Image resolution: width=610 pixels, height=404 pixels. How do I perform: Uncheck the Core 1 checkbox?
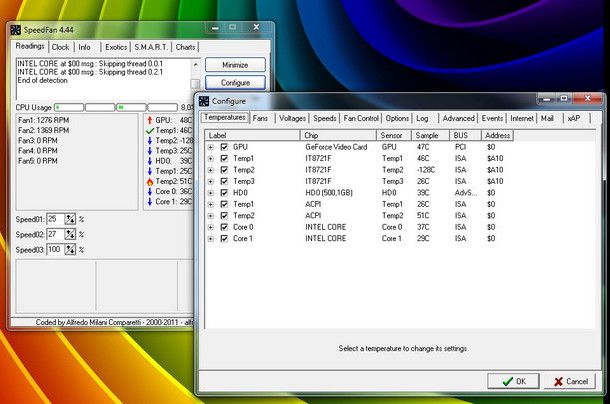pos(224,239)
